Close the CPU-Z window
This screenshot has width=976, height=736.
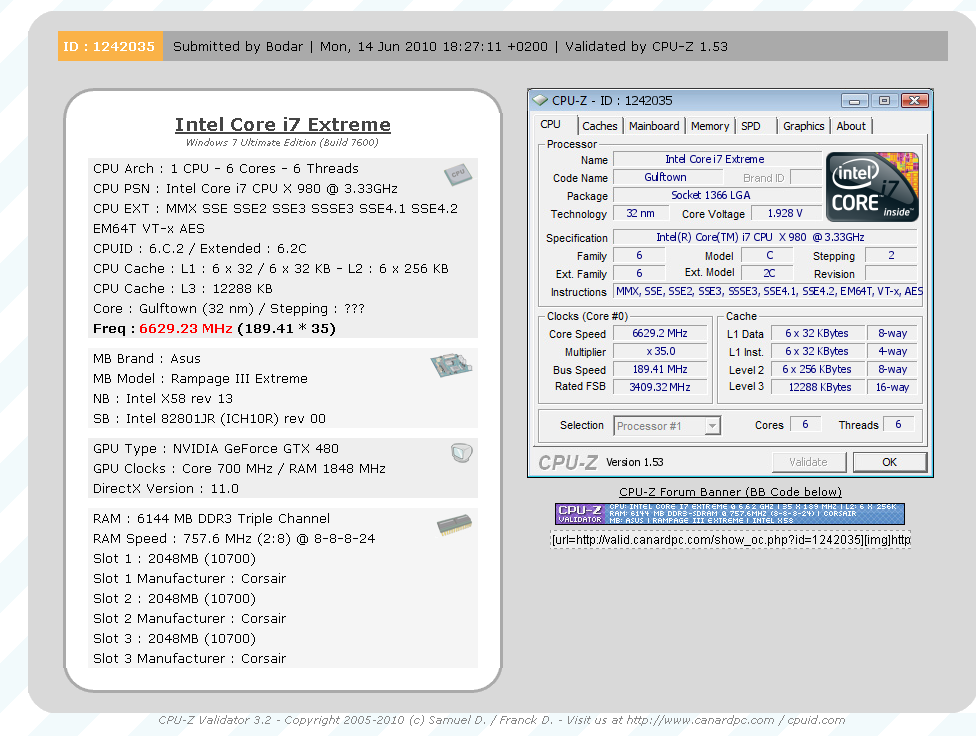pyautogui.click(x=914, y=101)
